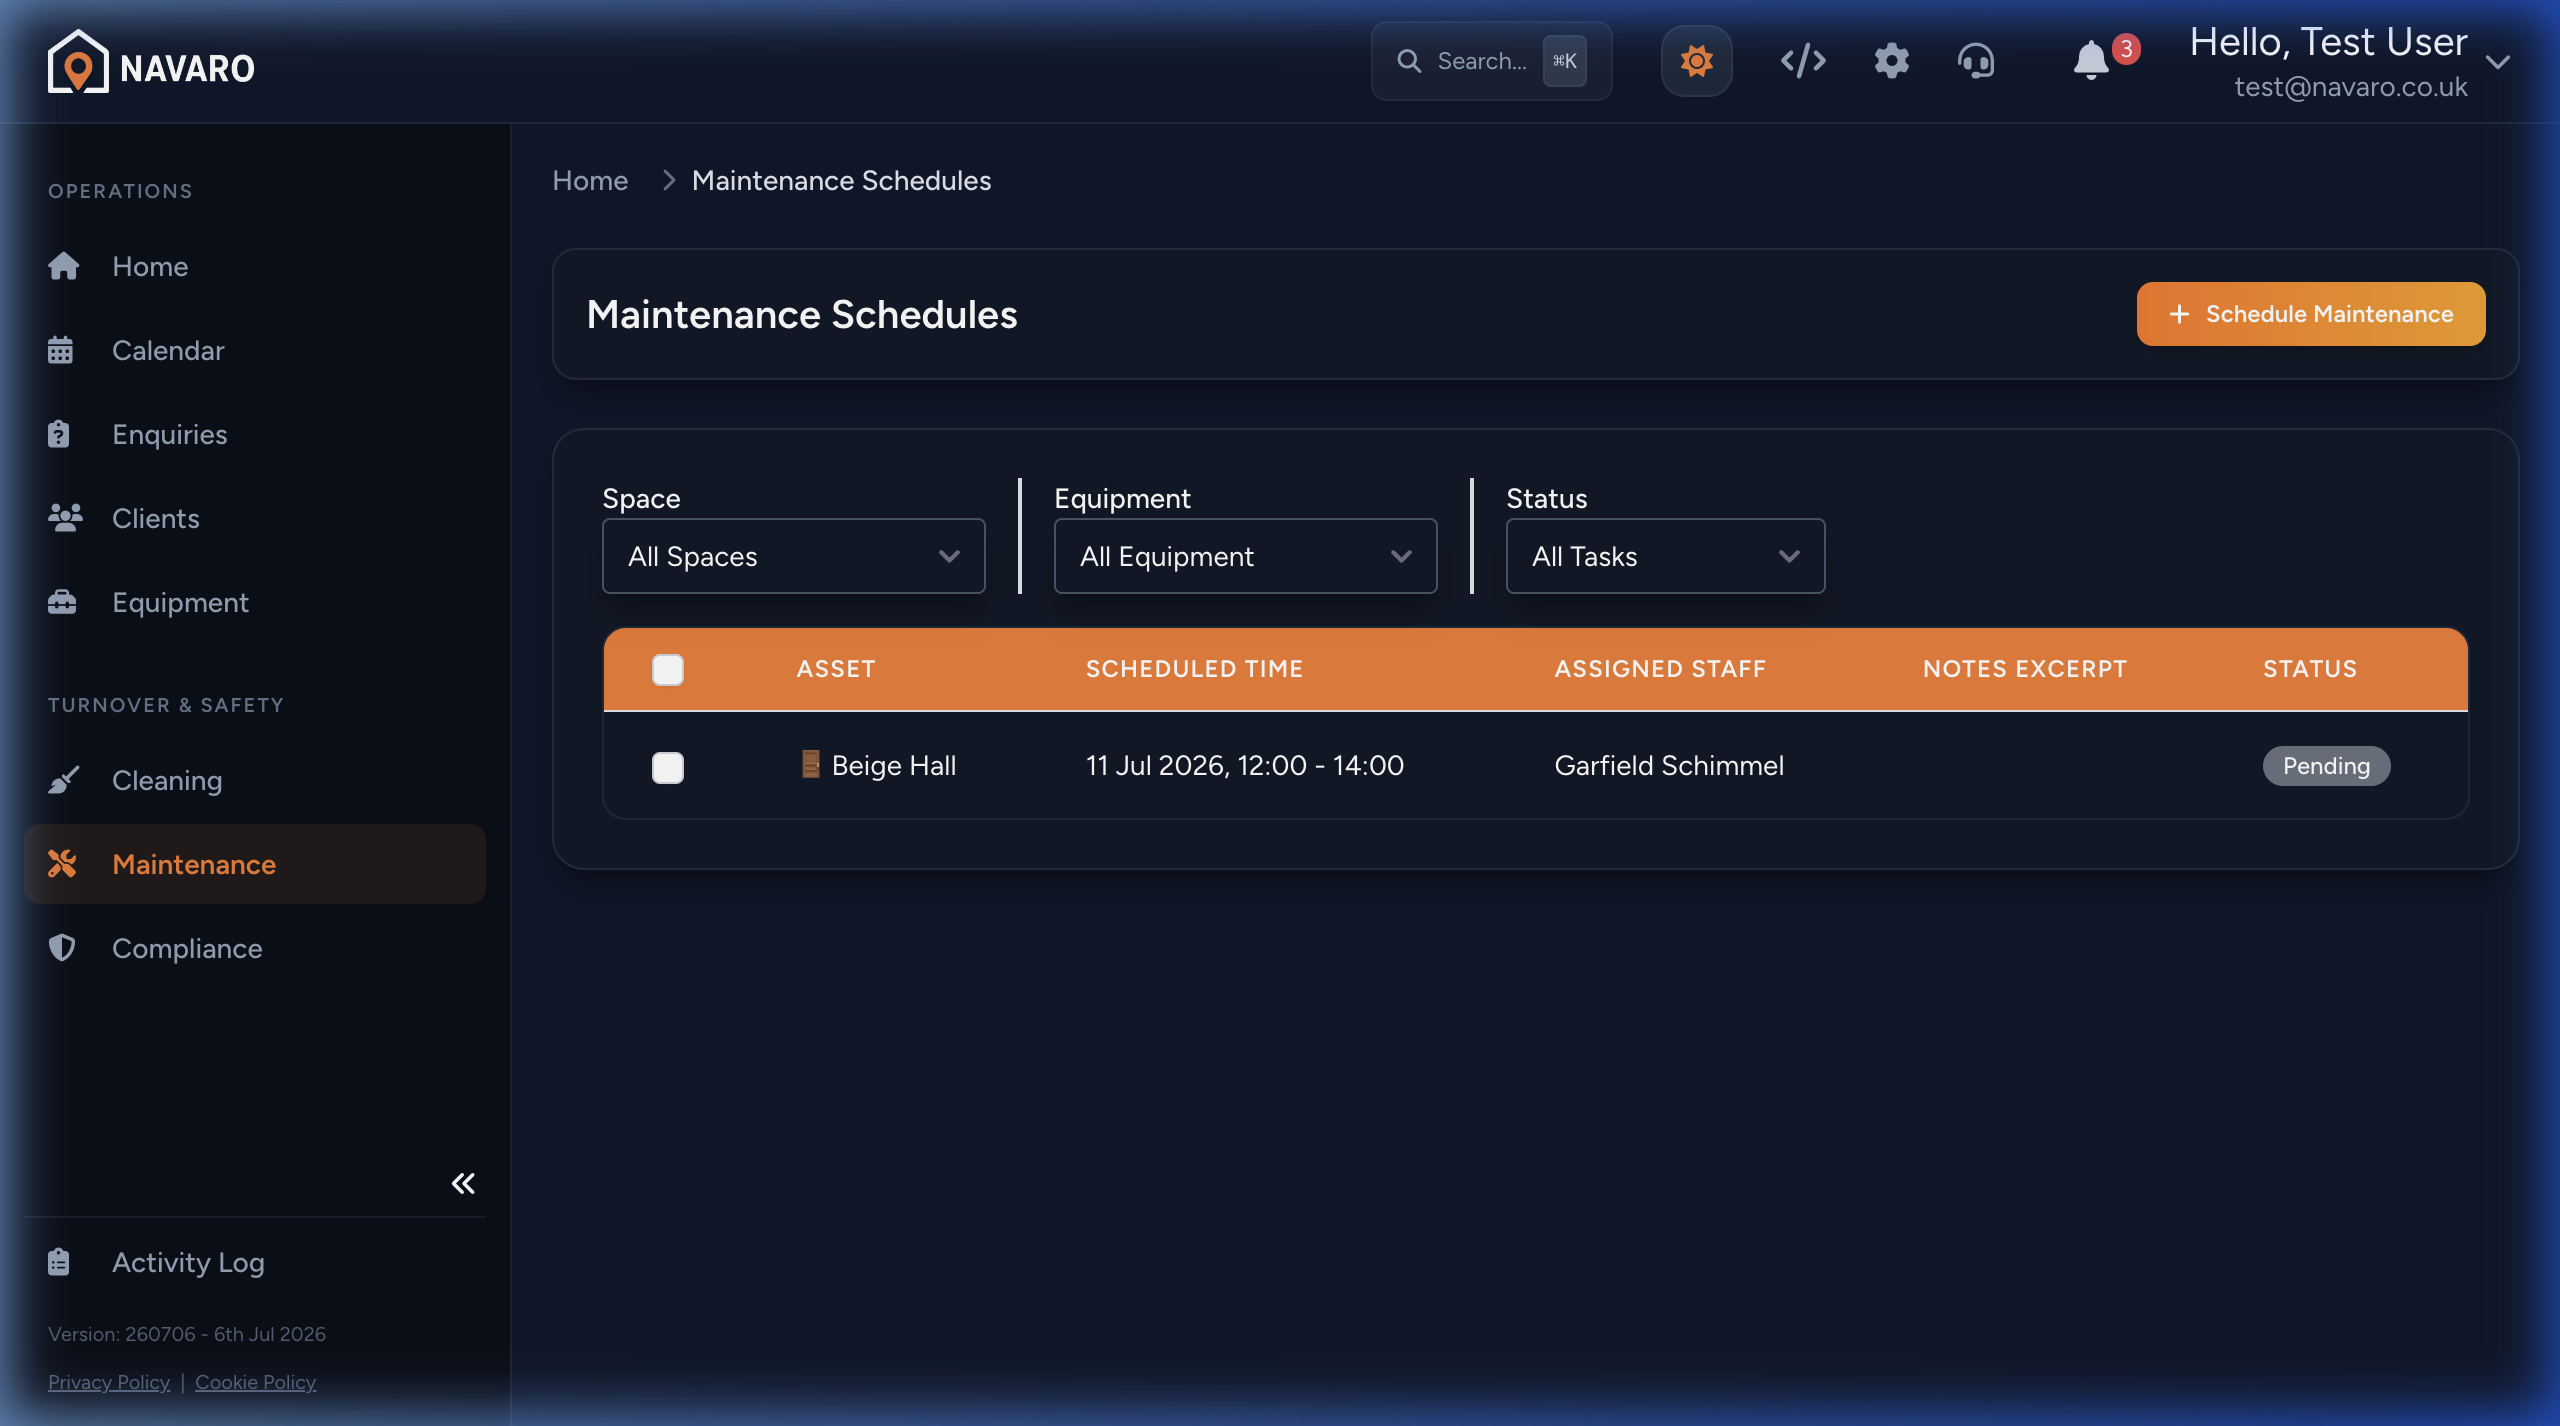Click the Home breadcrumb link

590,180
